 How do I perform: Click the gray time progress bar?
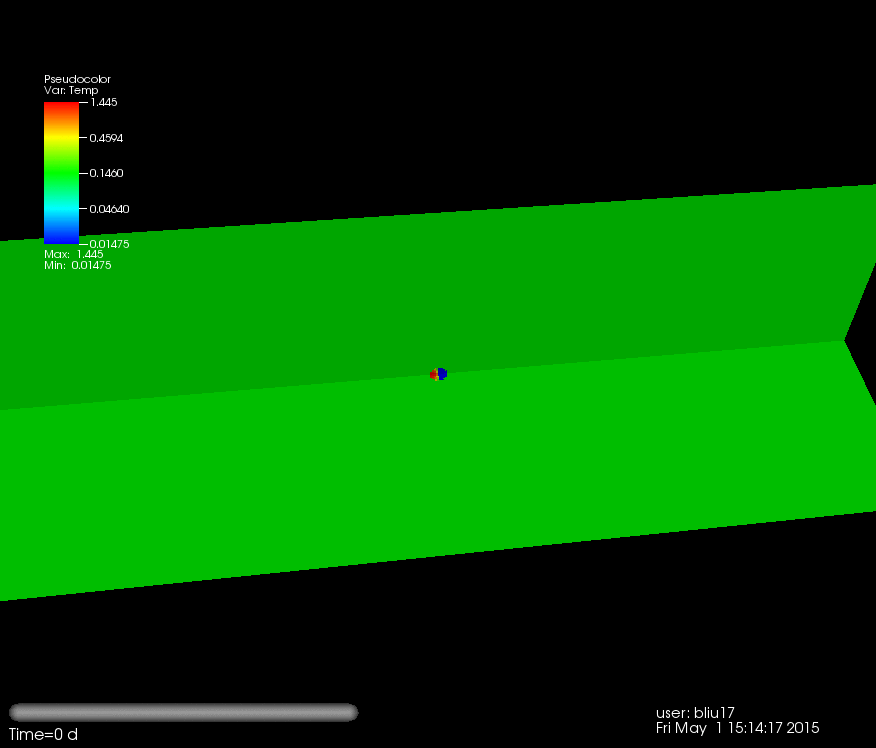(183, 712)
